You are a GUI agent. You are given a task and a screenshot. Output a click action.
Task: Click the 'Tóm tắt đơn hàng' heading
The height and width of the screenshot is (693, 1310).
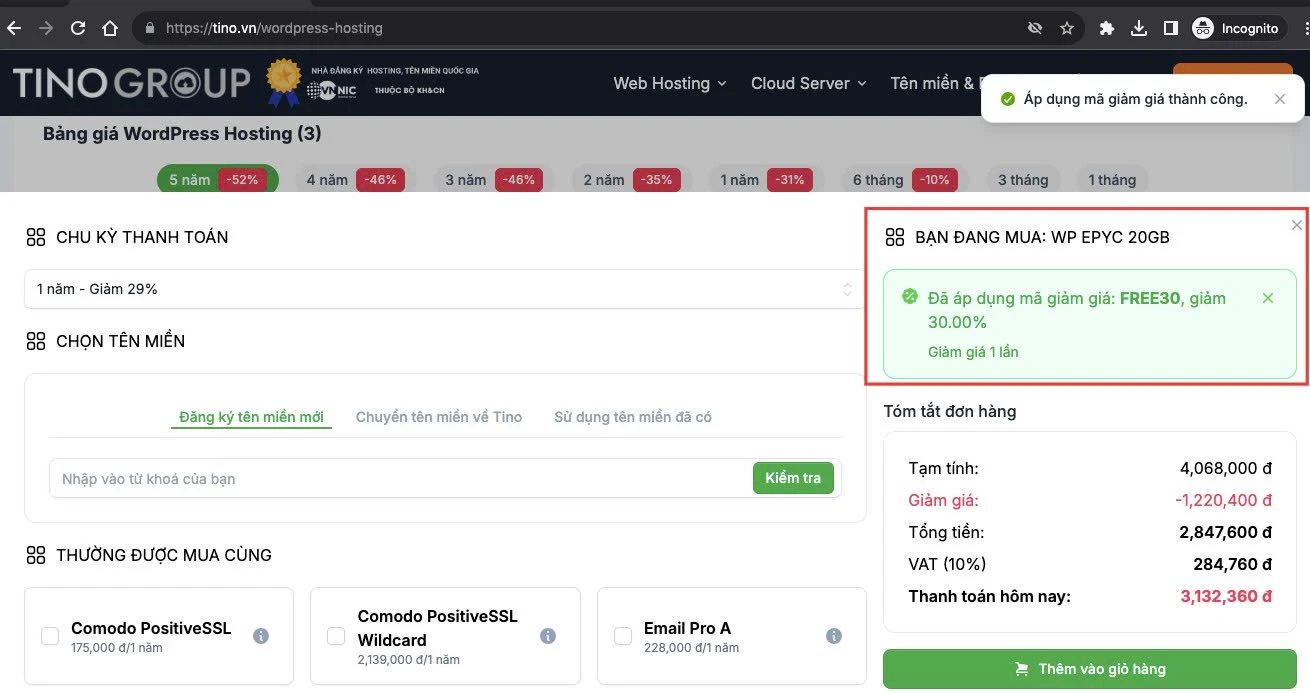[x=950, y=411]
